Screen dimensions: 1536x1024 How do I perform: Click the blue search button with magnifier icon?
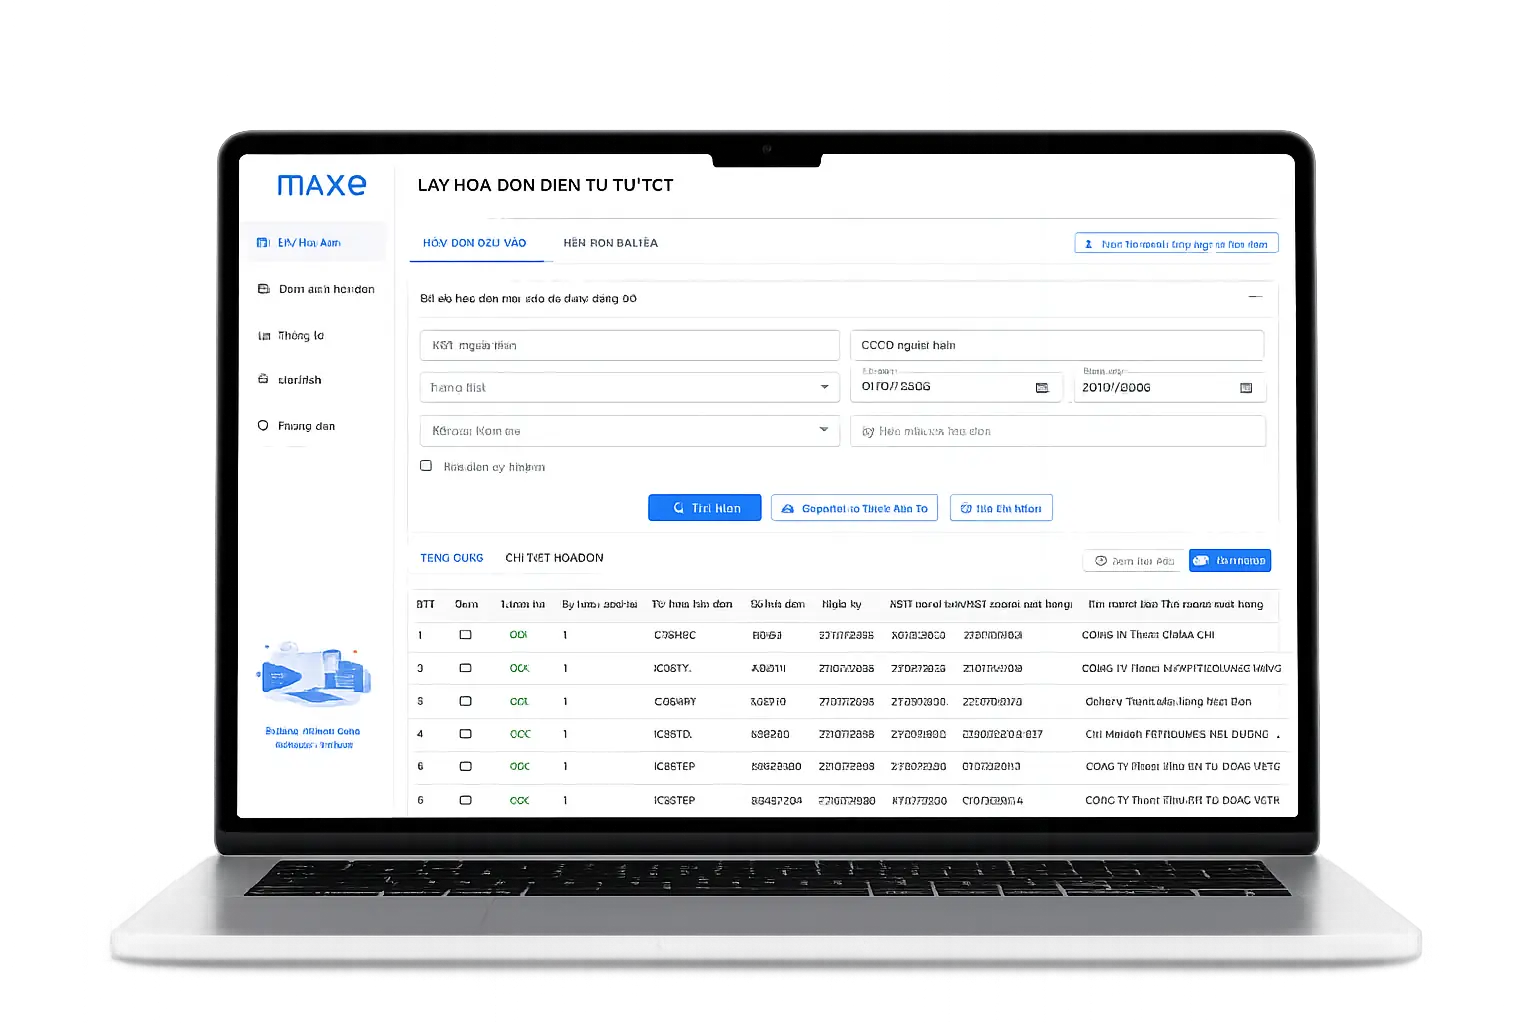point(705,508)
